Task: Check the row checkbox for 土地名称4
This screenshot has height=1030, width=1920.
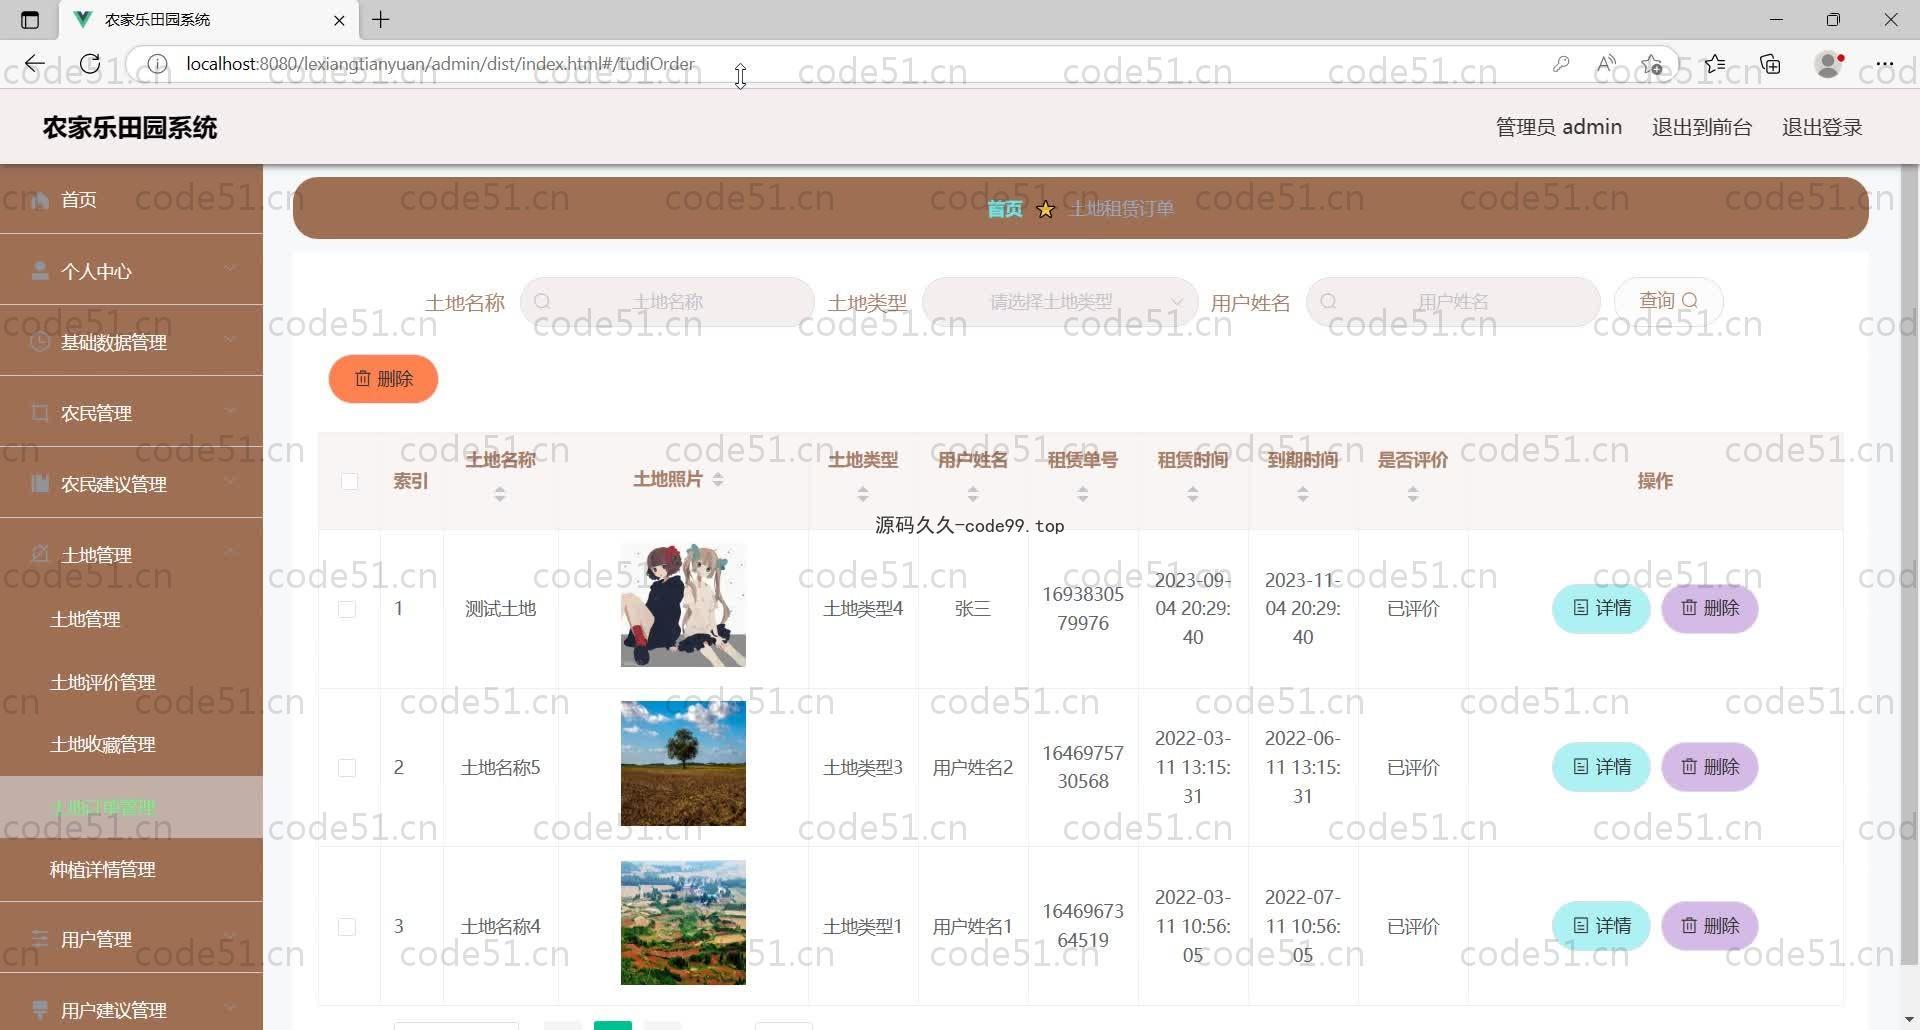Action: coord(347,927)
